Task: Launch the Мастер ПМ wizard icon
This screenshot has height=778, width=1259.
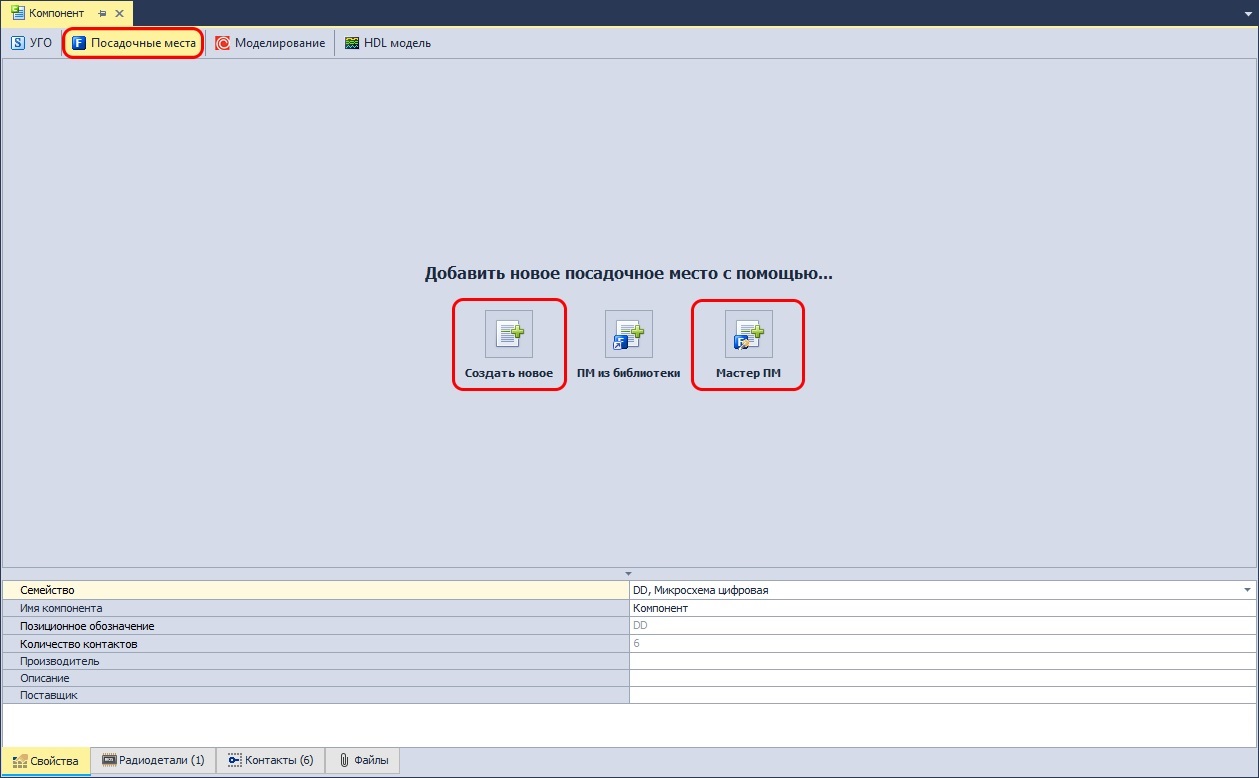Action: click(x=748, y=334)
